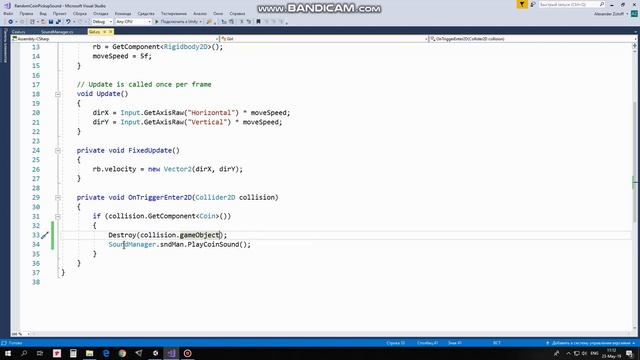Open Unity from the taskbar
Image resolution: width=640 pixels, height=360 pixels.
coord(155,353)
